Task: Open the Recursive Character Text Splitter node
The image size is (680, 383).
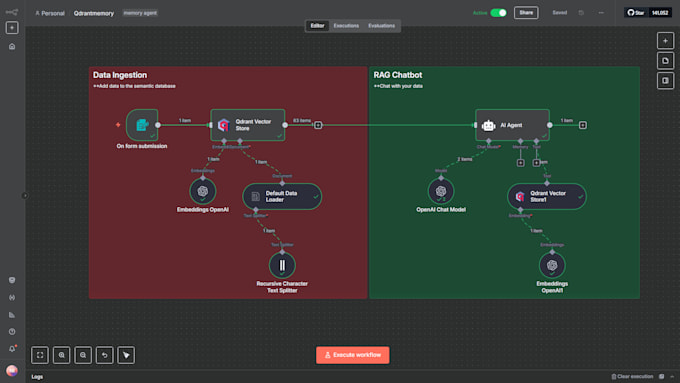Action: [282, 265]
